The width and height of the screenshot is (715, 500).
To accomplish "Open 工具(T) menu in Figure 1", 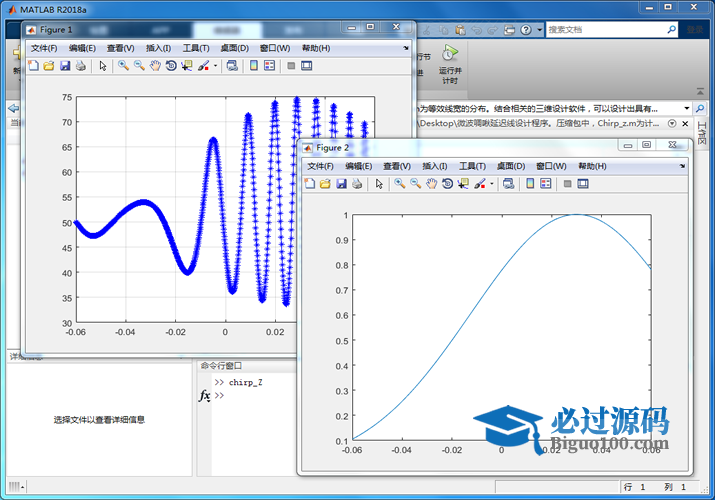I will 196,48.
